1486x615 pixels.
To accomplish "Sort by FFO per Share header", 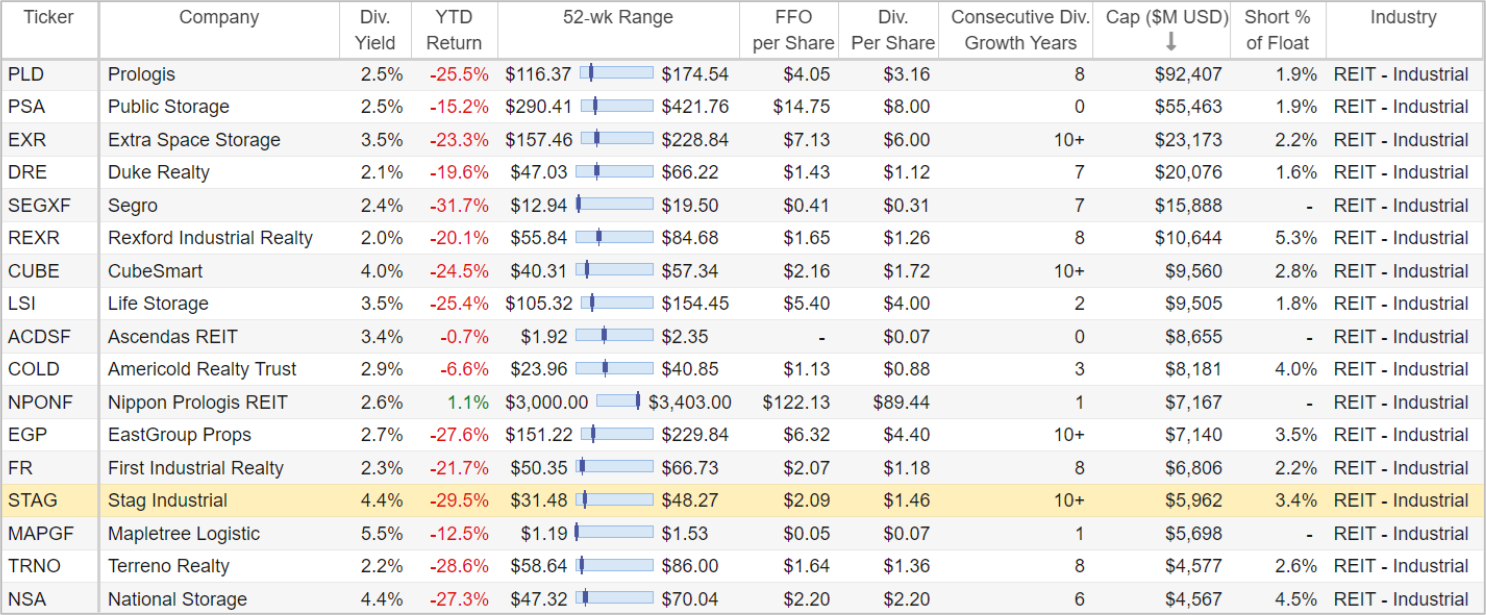I will pyautogui.click(x=793, y=30).
